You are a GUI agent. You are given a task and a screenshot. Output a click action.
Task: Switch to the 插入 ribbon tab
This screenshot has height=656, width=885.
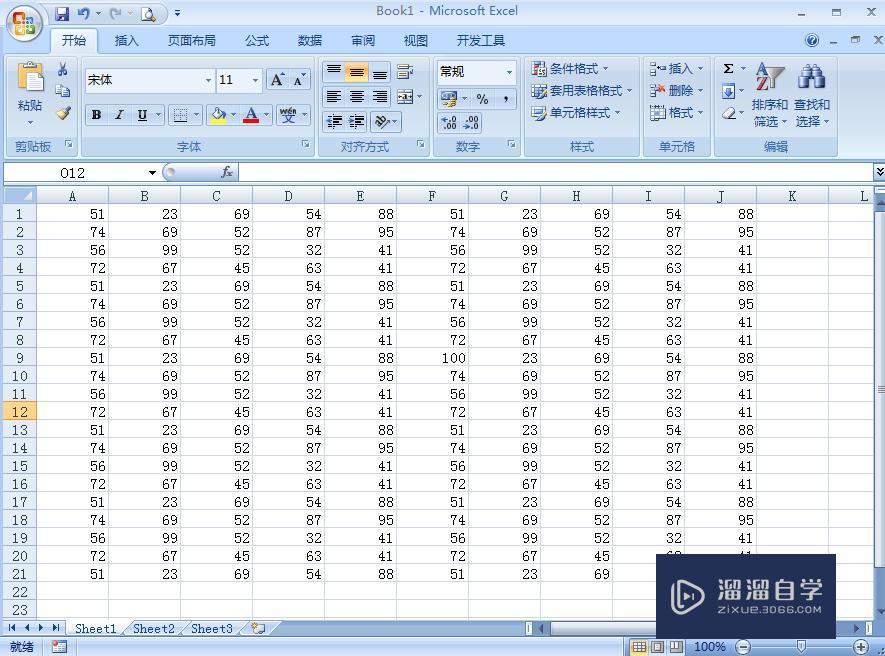(126, 40)
